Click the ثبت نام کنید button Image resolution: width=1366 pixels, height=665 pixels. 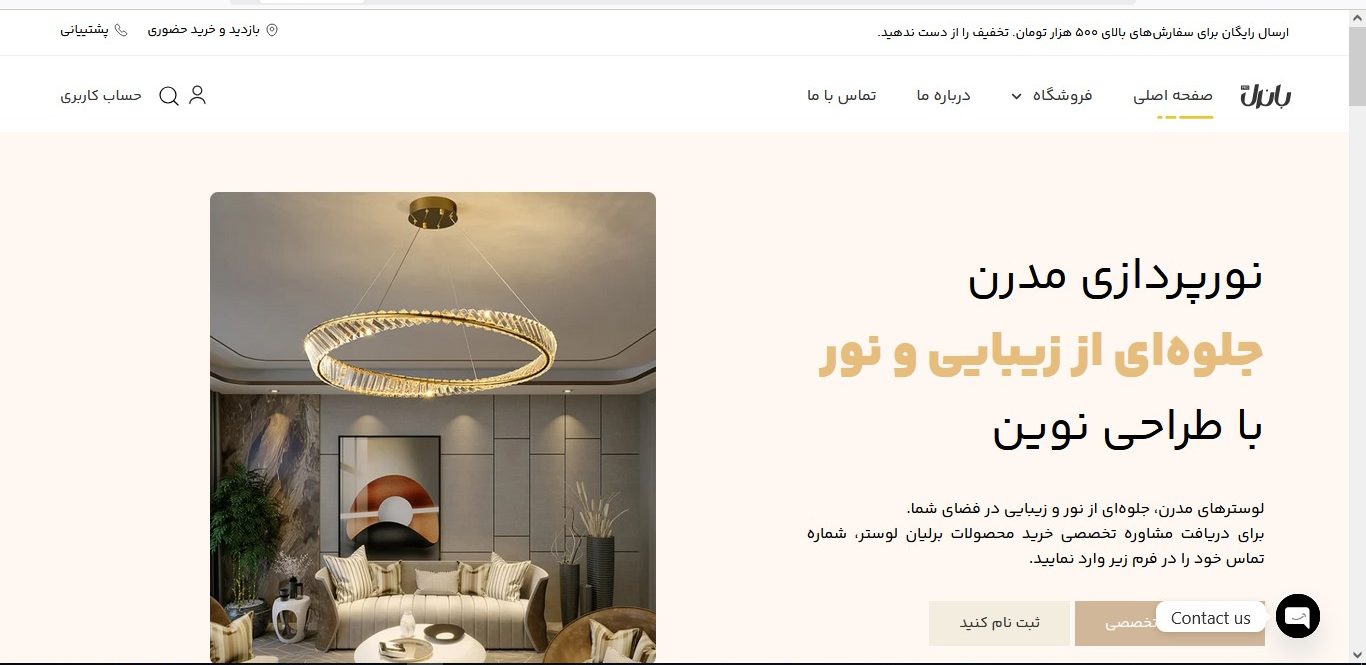tap(999, 623)
